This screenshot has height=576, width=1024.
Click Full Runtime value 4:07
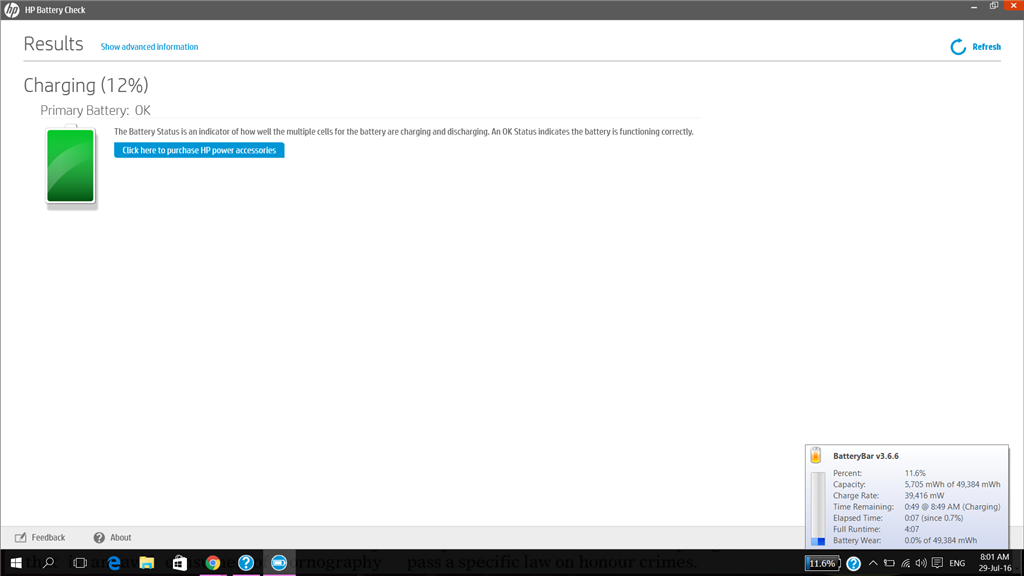click(x=912, y=529)
